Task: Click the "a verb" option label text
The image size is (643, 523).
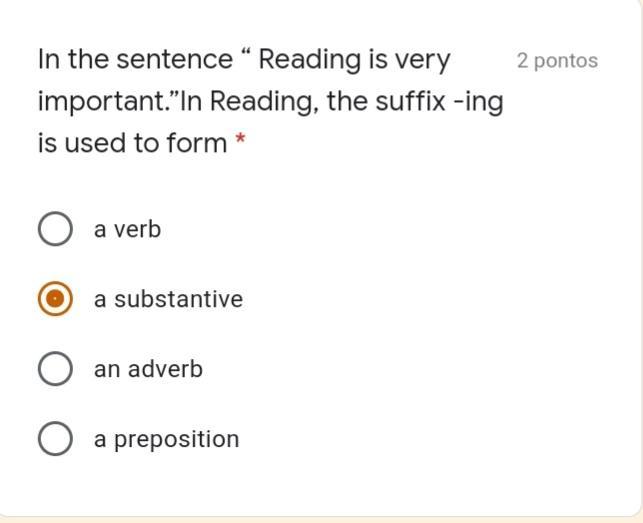Action: tap(127, 229)
